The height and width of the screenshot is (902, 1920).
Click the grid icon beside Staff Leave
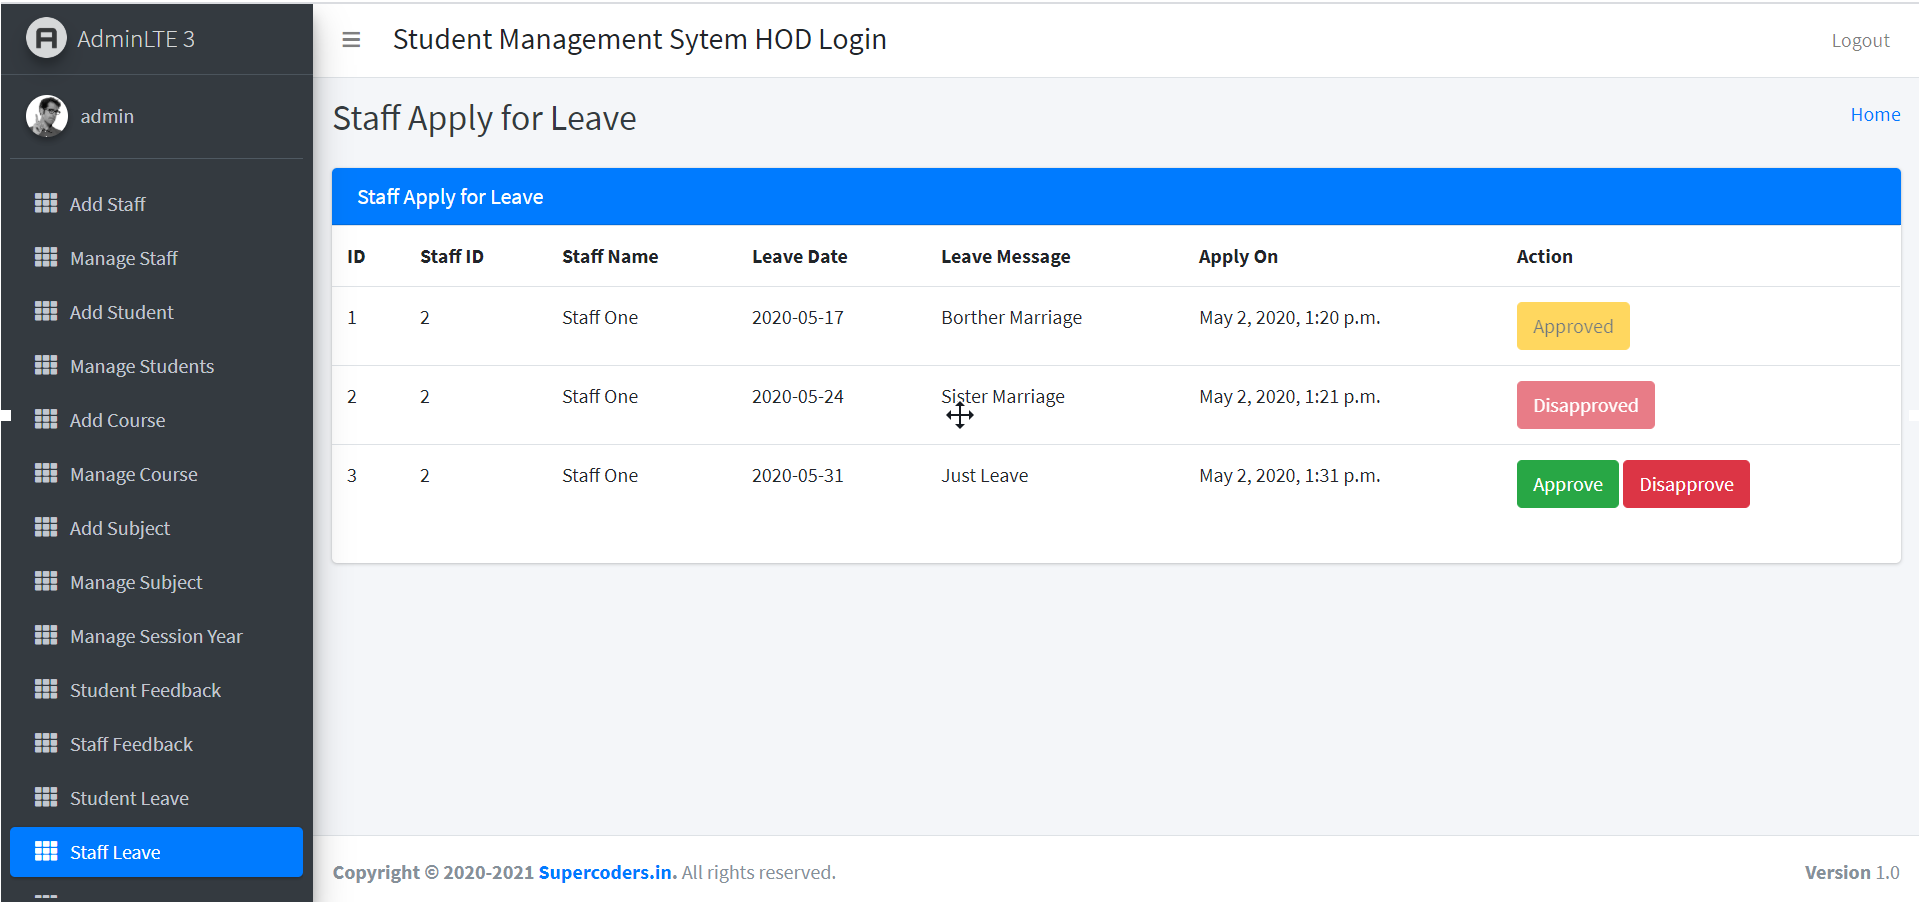(x=46, y=852)
